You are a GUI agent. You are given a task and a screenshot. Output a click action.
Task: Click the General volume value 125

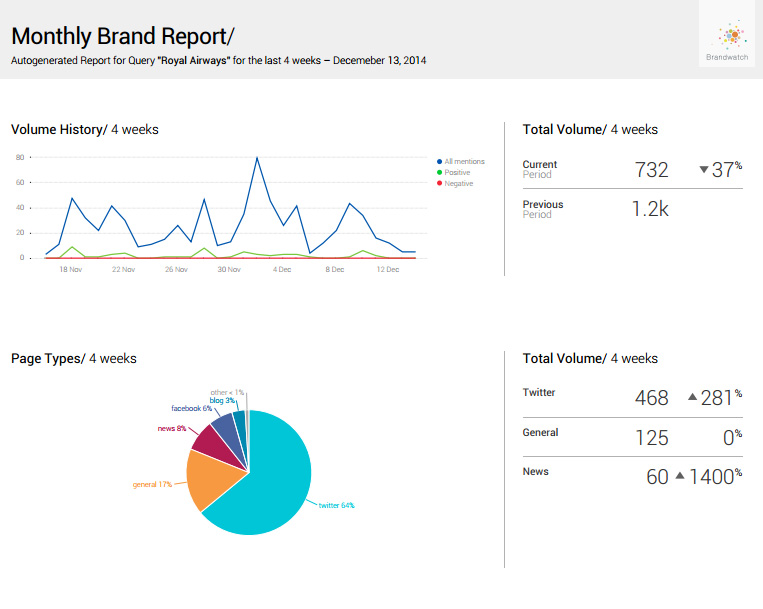[652, 438]
